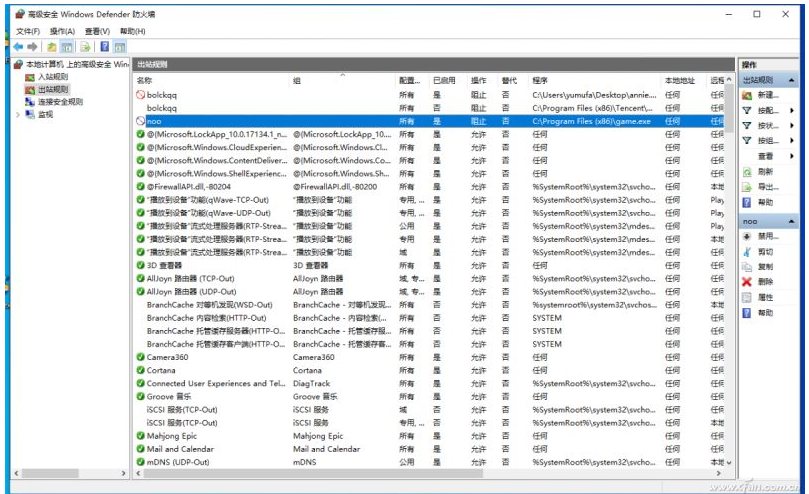This screenshot has height=494, width=809.
Task: Select mDNS (UDP-Out) rule
Action: click(429, 462)
